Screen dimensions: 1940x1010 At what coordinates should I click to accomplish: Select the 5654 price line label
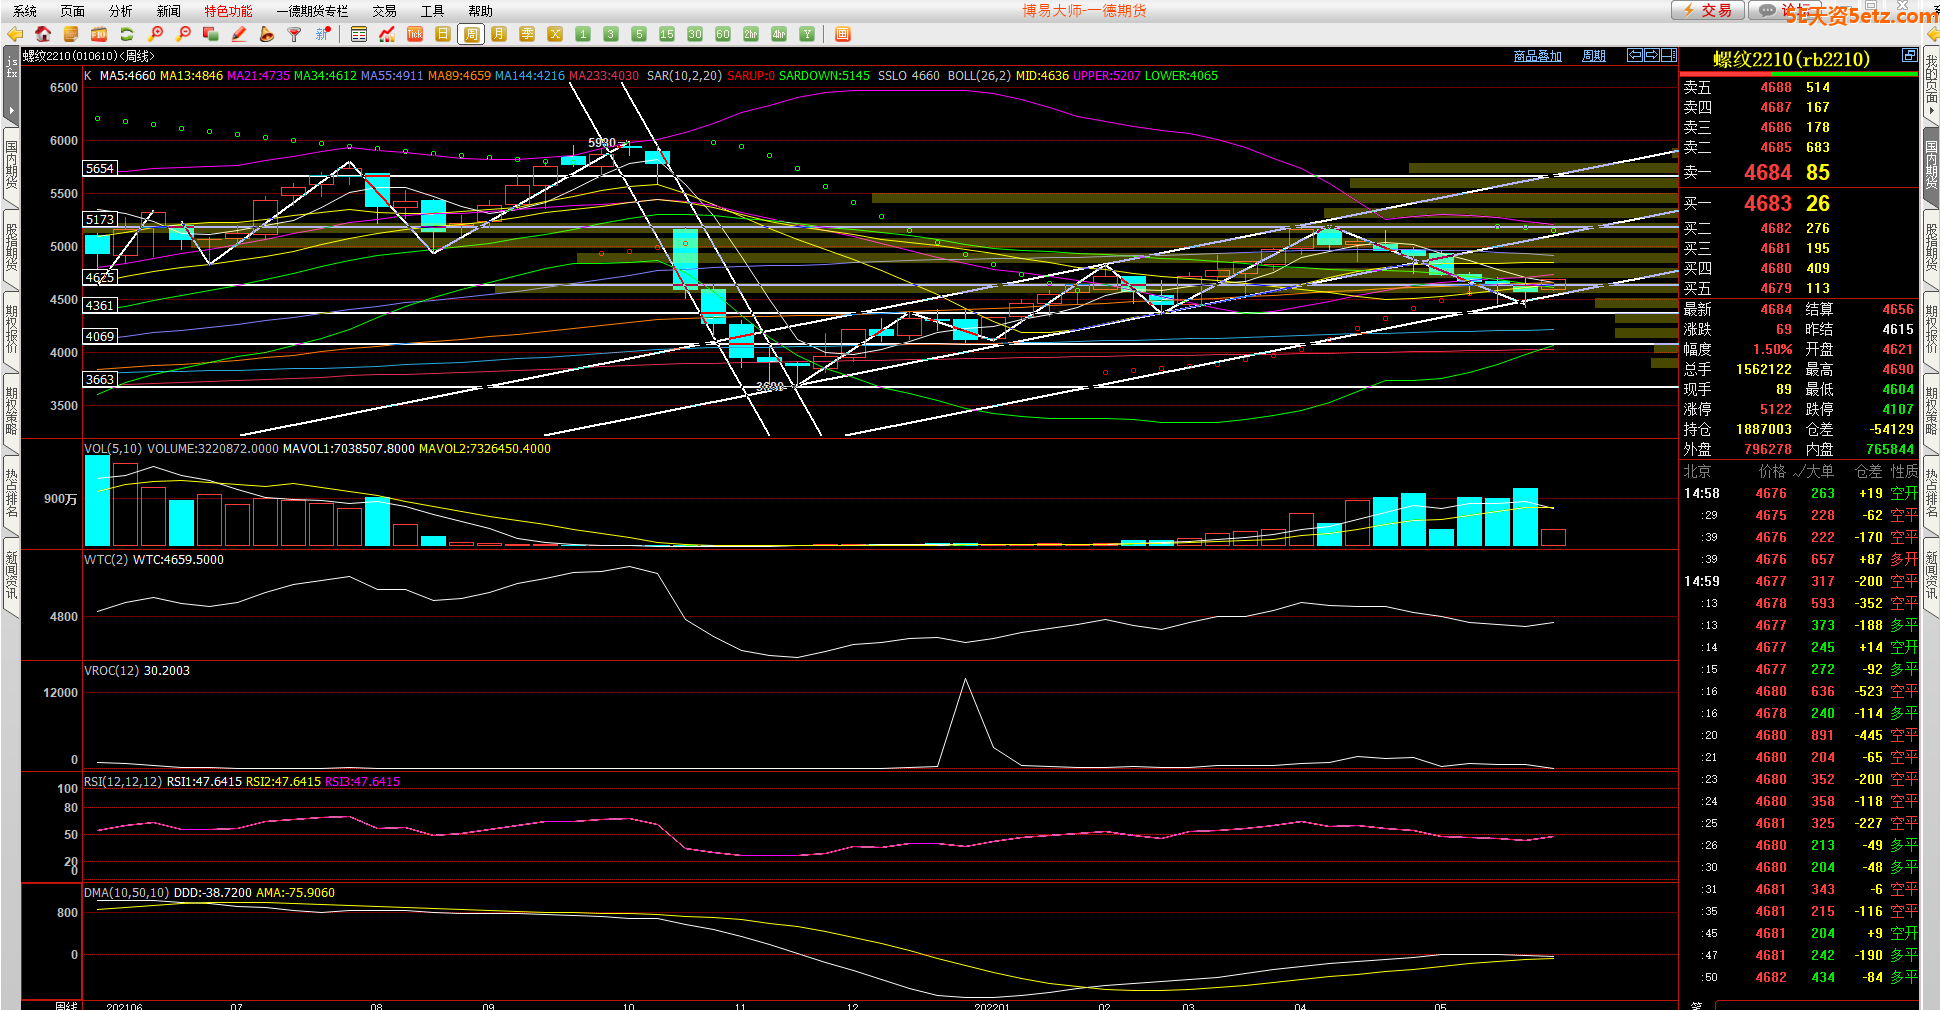(100, 168)
